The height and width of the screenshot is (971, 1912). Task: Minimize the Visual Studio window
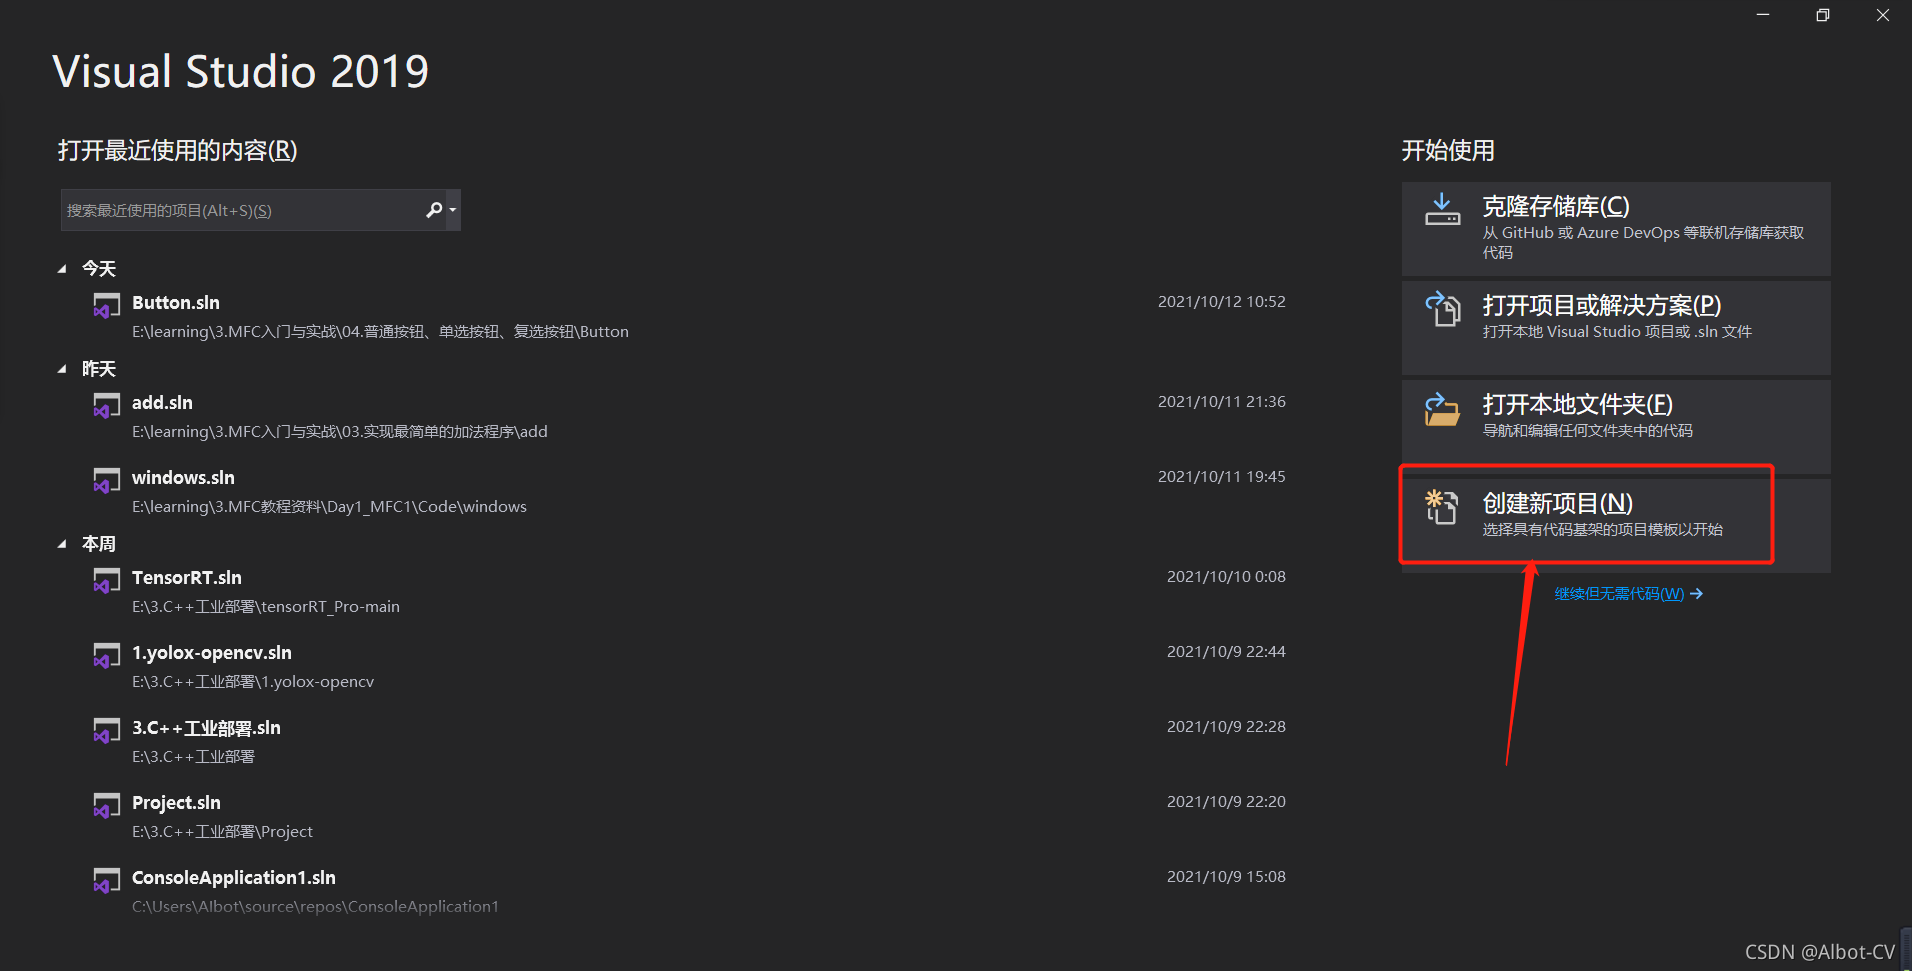pyautogui.click(x=1763, y=15)
